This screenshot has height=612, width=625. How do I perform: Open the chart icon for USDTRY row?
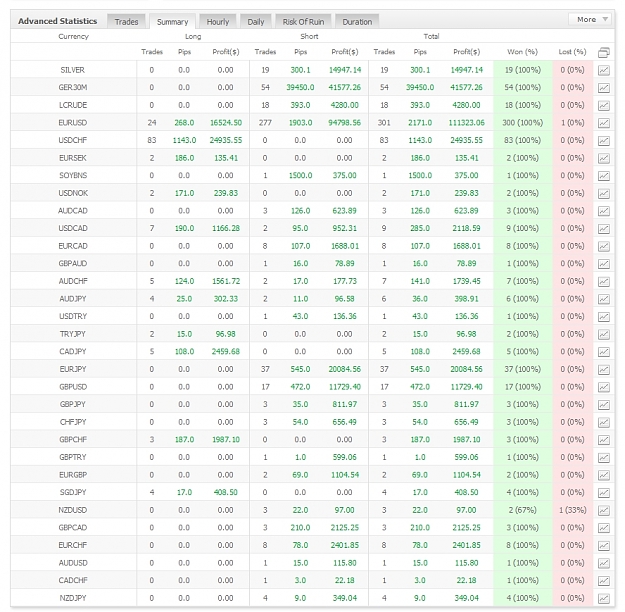coord(603,317)
